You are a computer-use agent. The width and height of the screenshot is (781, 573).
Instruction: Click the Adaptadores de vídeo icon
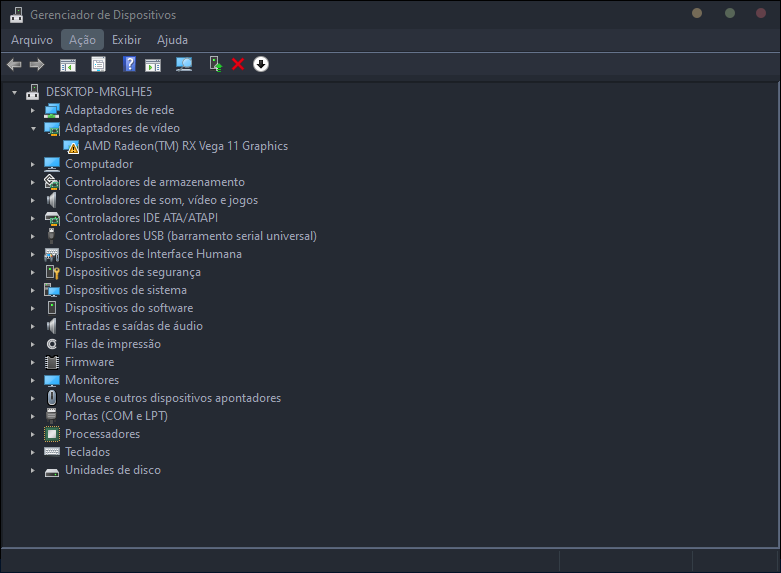[52, 128]
